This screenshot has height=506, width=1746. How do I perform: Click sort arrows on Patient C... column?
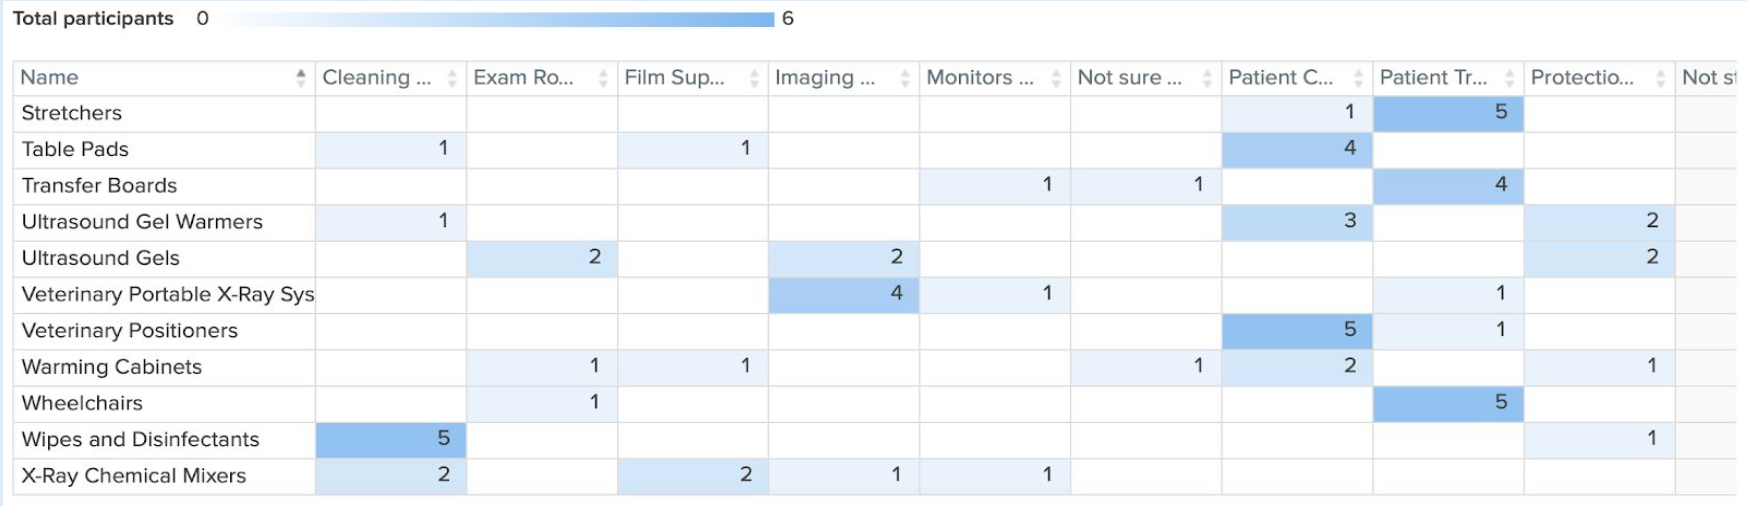point(1358,78)
